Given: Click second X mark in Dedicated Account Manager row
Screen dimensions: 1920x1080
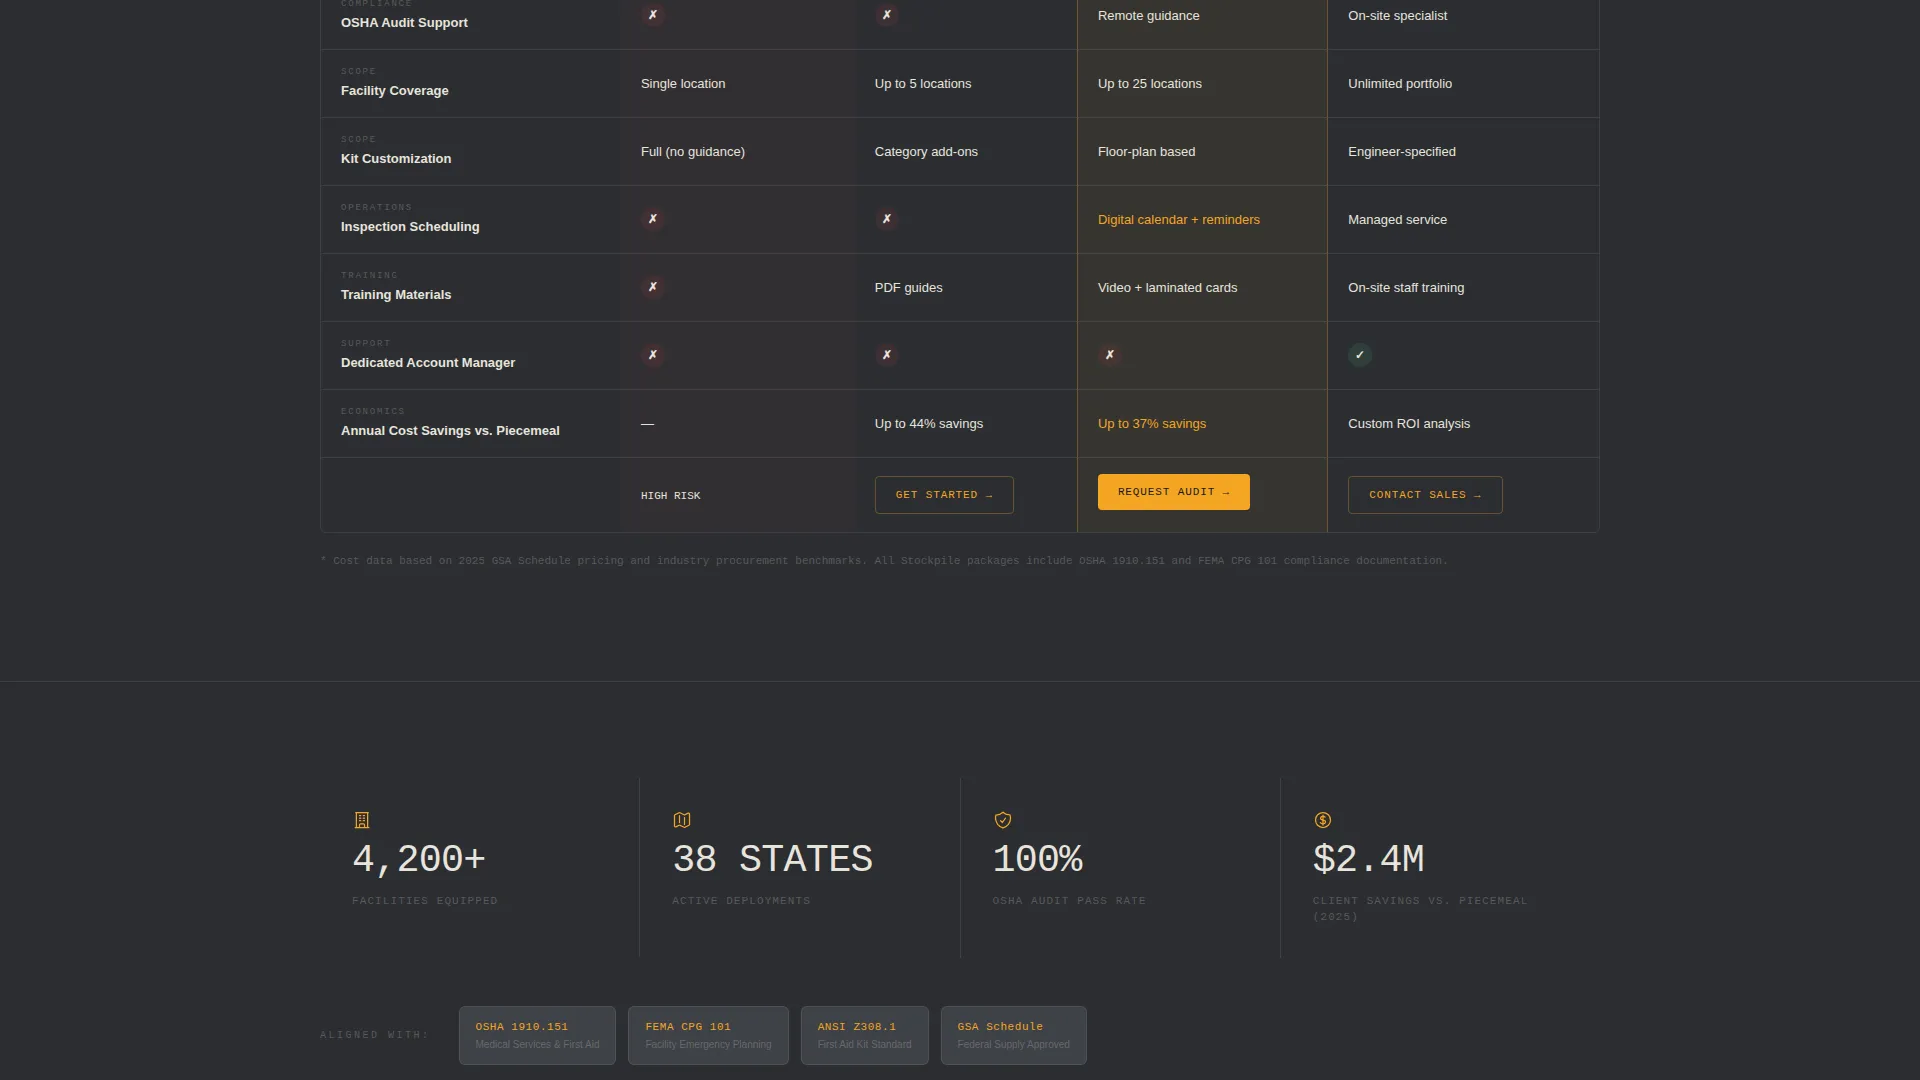Looking at the screenshot, I should pos(887,355).
